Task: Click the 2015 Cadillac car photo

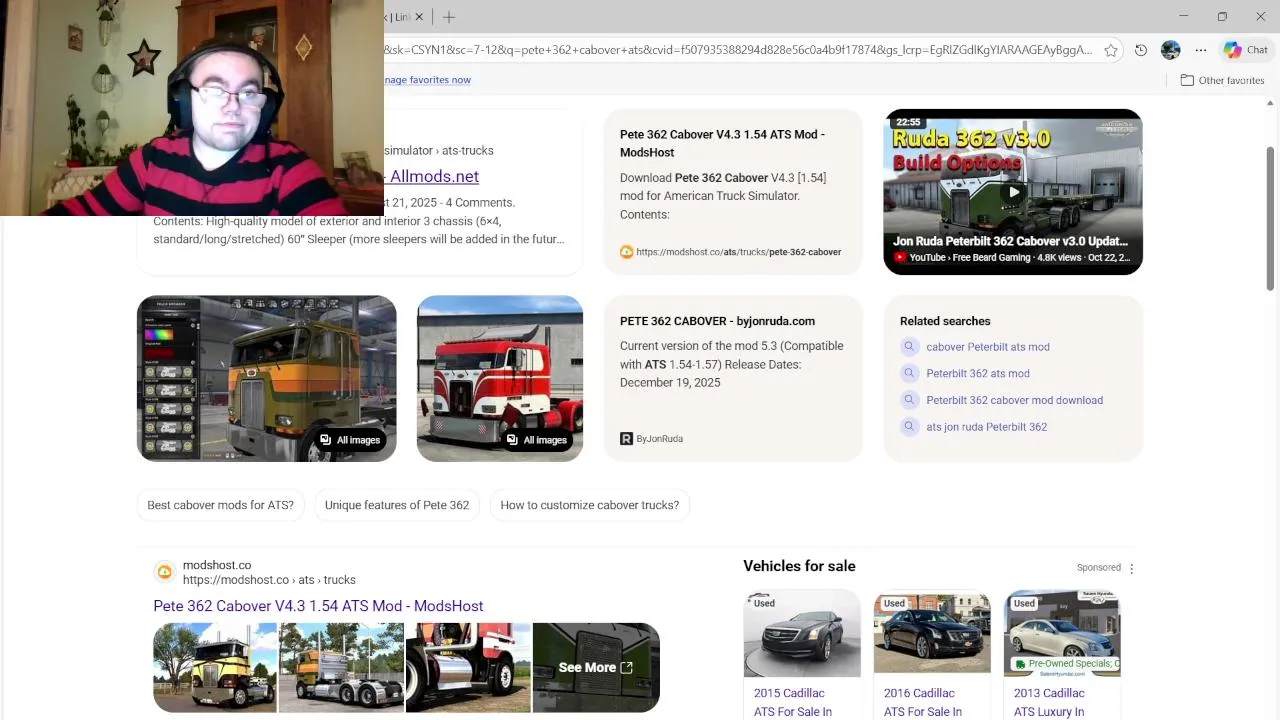Action: (x=802, y=634)
